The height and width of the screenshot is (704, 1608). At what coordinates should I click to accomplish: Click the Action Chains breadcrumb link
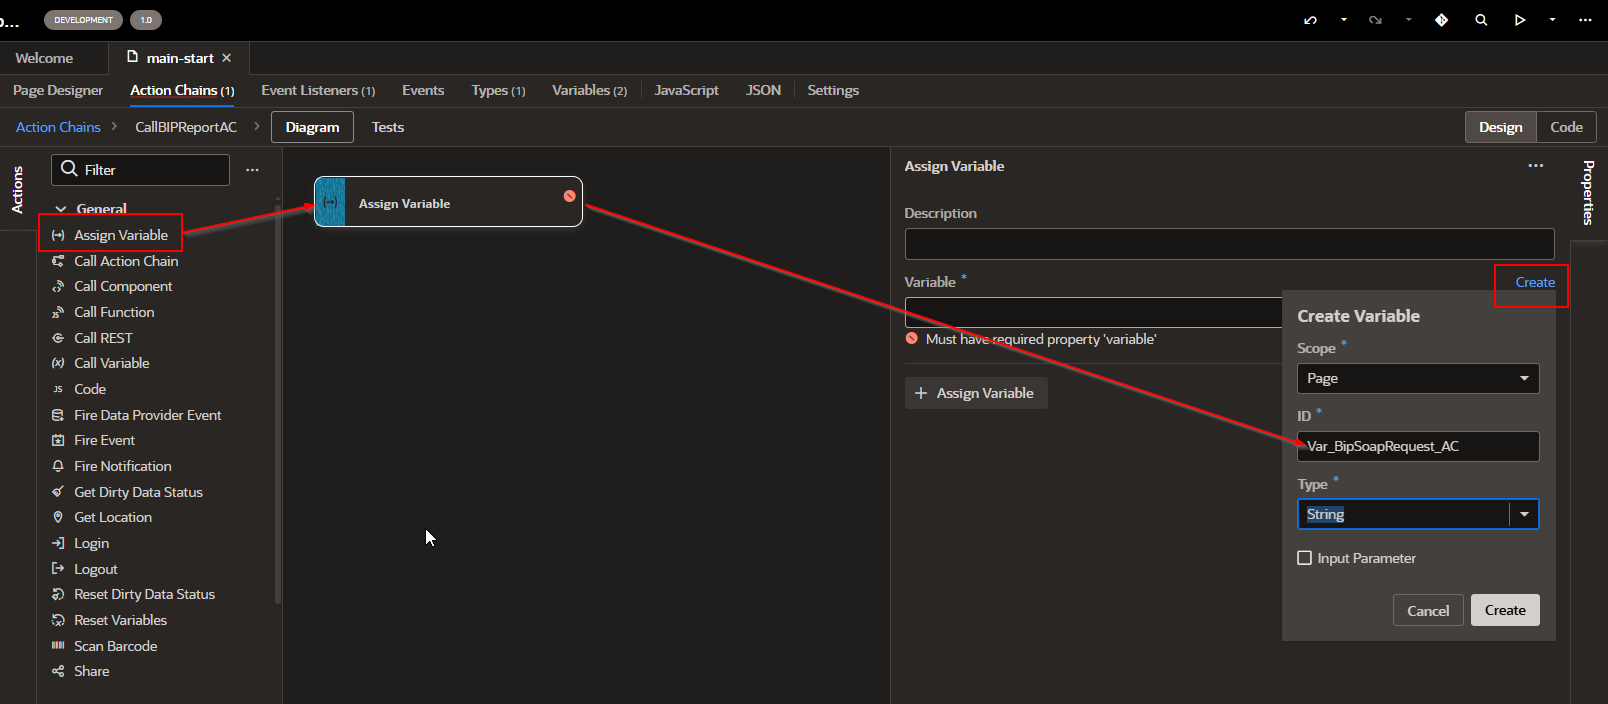(x=58, y=127)
